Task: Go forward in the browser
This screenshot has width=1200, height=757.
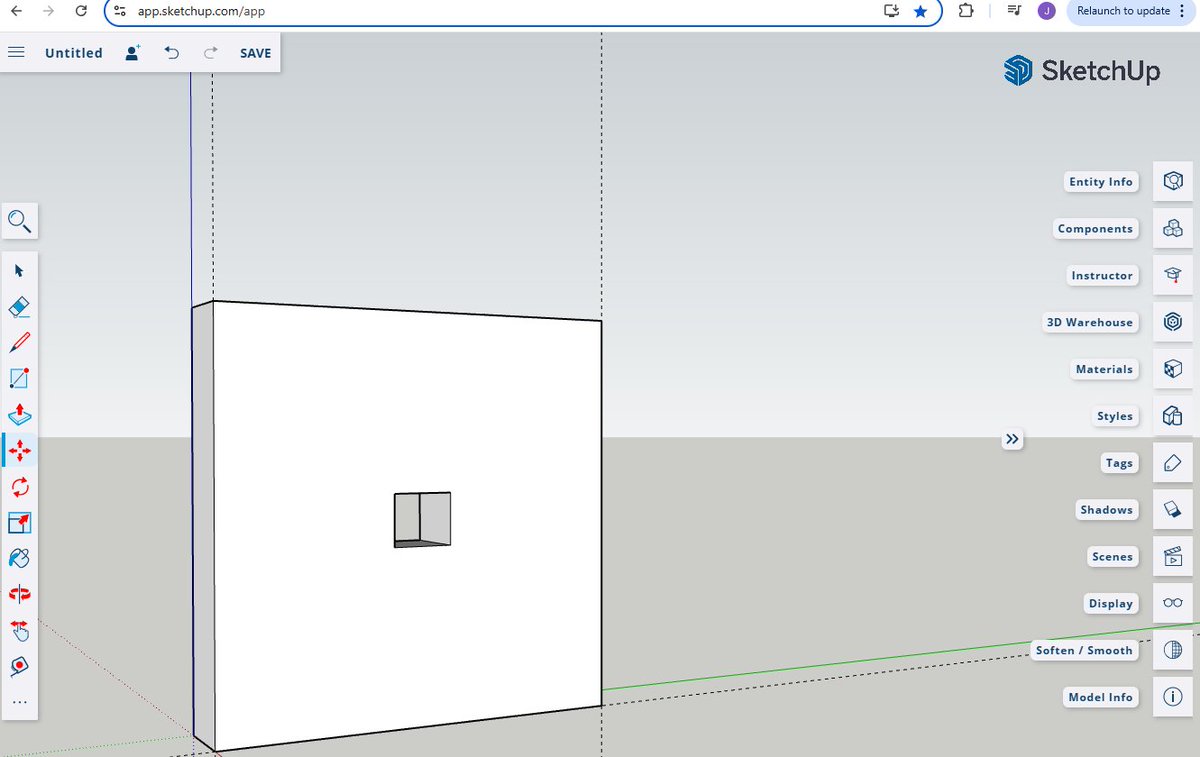Action: [48, 11]
